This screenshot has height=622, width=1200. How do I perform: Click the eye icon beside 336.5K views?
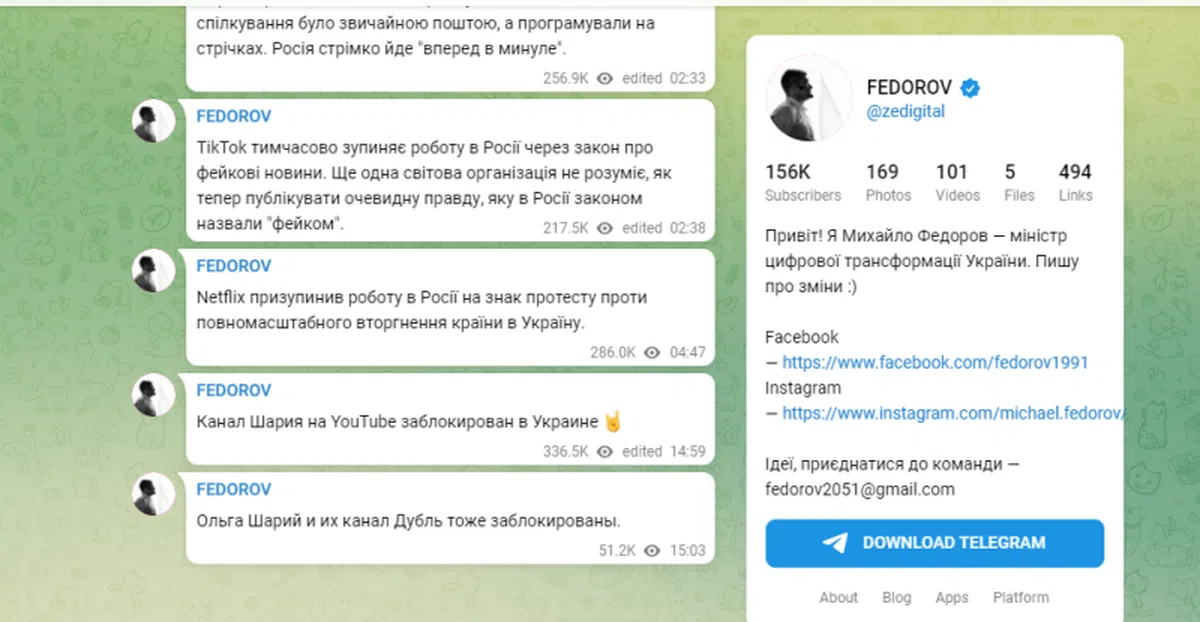point(604,451)
